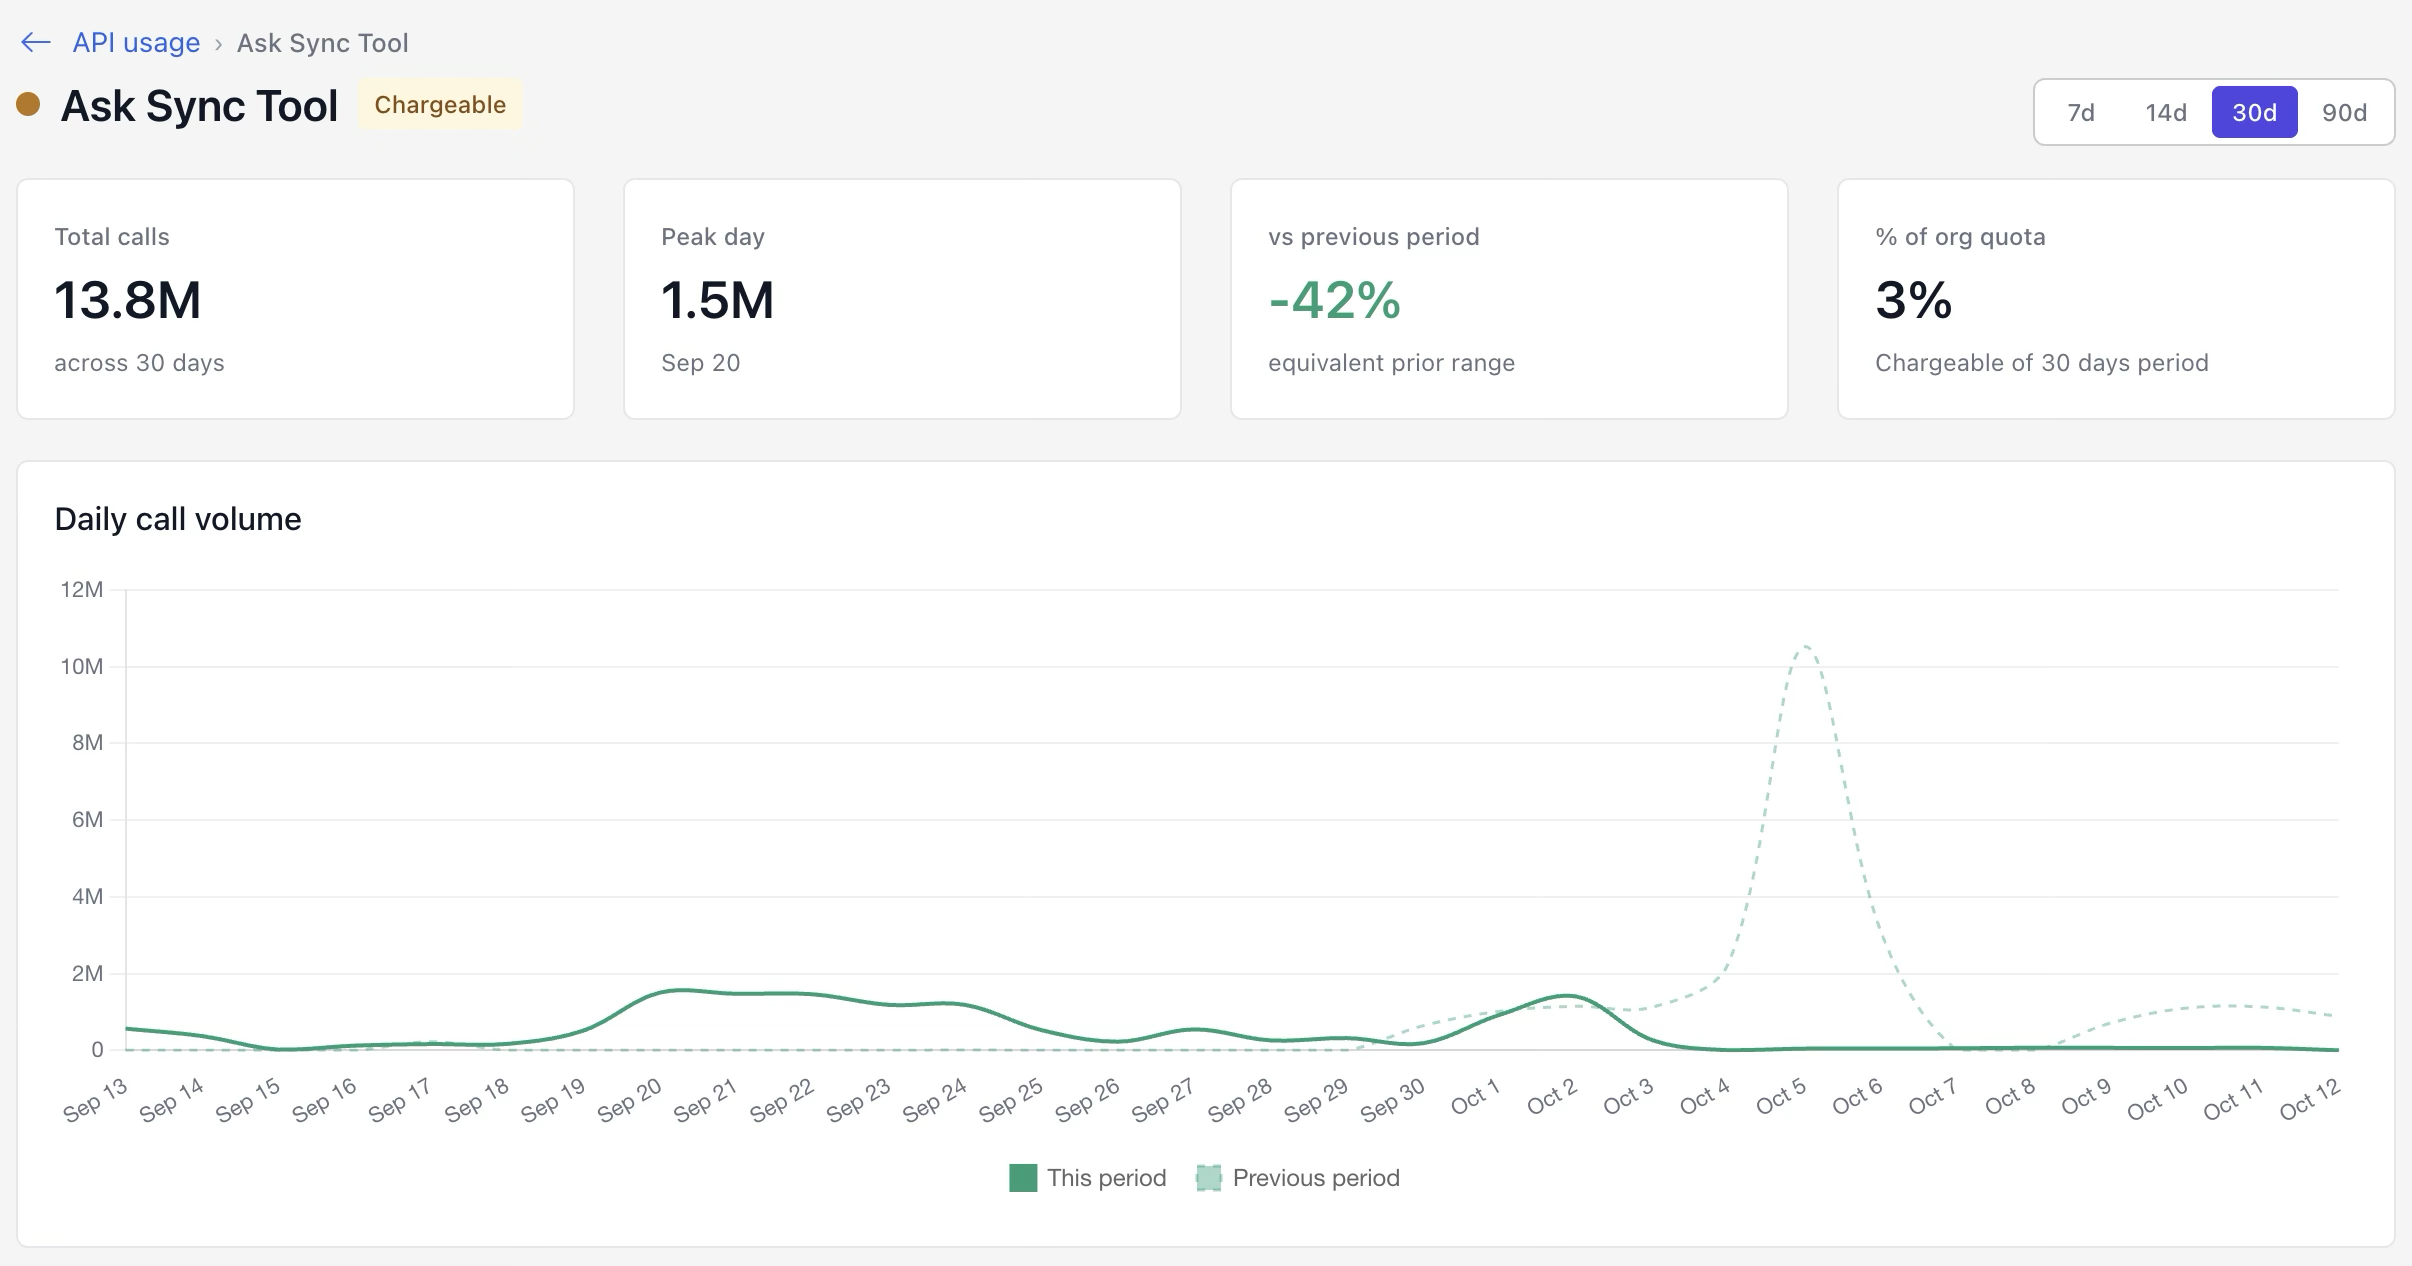This screenshot has height=1266, width=2412.
Task: Click the Total calls 13.8M value
Action: 128,300
